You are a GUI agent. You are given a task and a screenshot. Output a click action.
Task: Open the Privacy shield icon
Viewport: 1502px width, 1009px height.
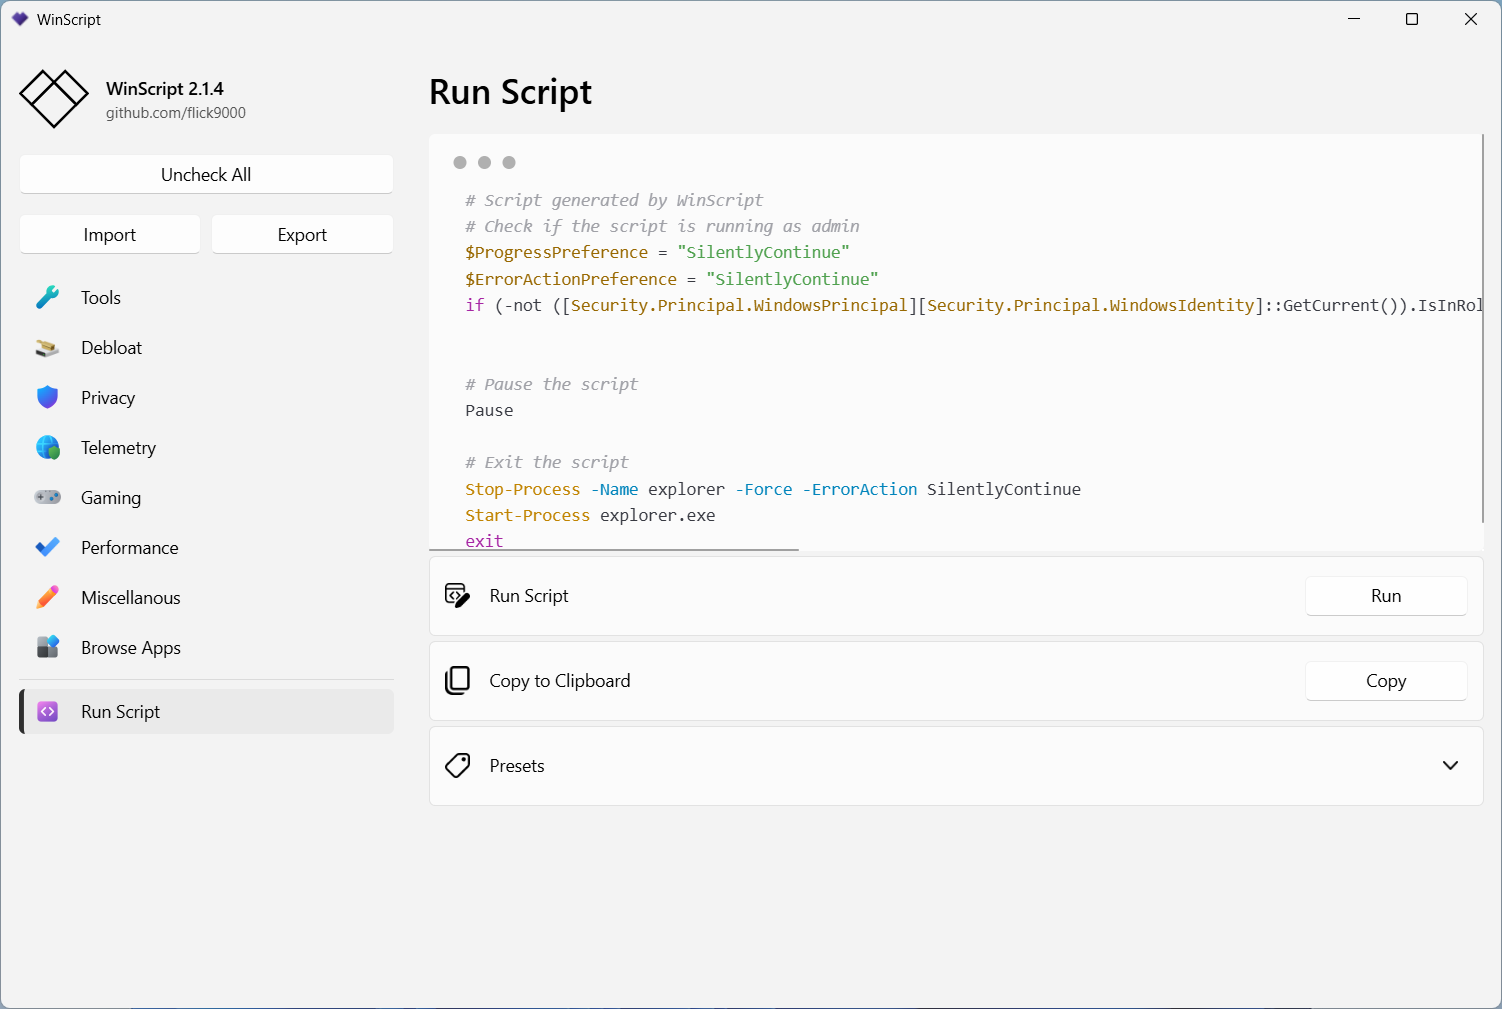pyautogui.click(x=47, y=398)
